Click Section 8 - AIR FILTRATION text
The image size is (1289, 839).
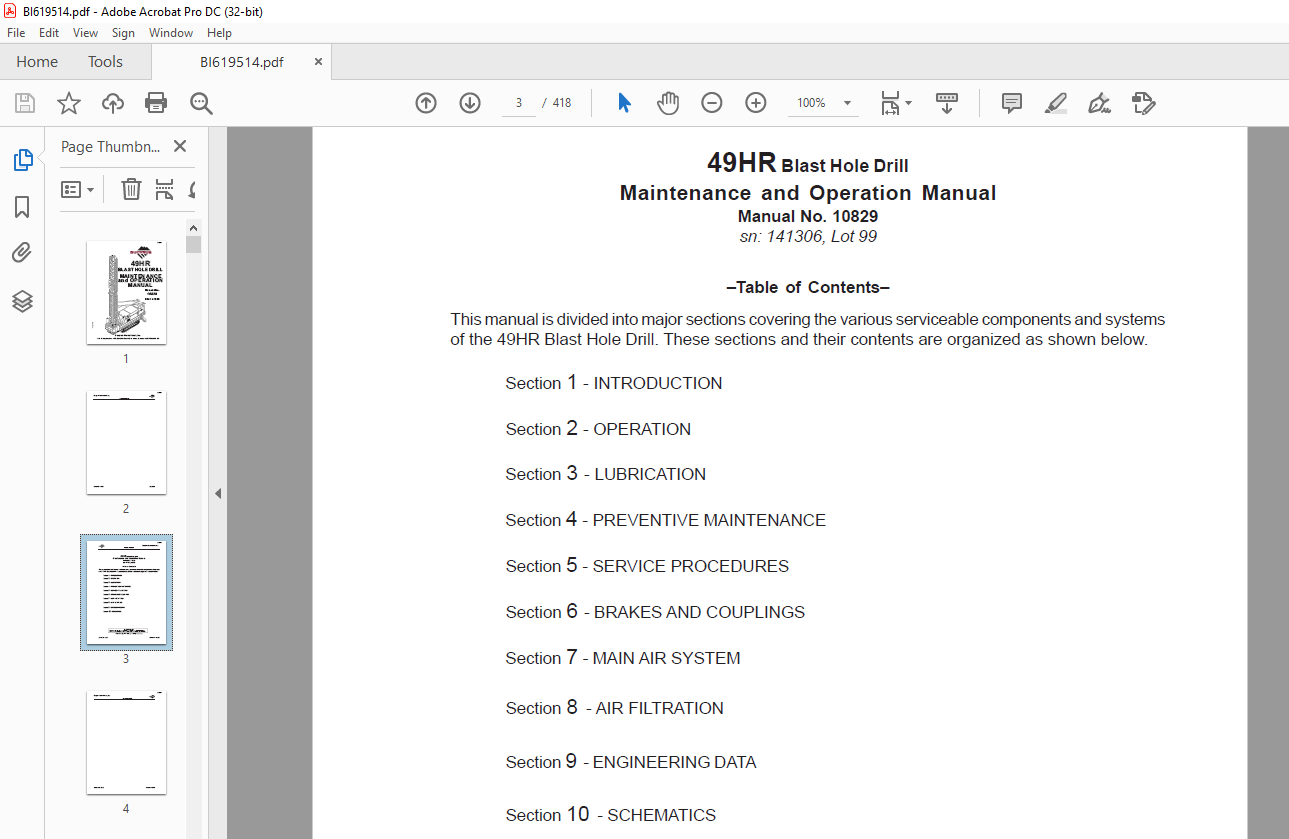(x=614, y=707)
